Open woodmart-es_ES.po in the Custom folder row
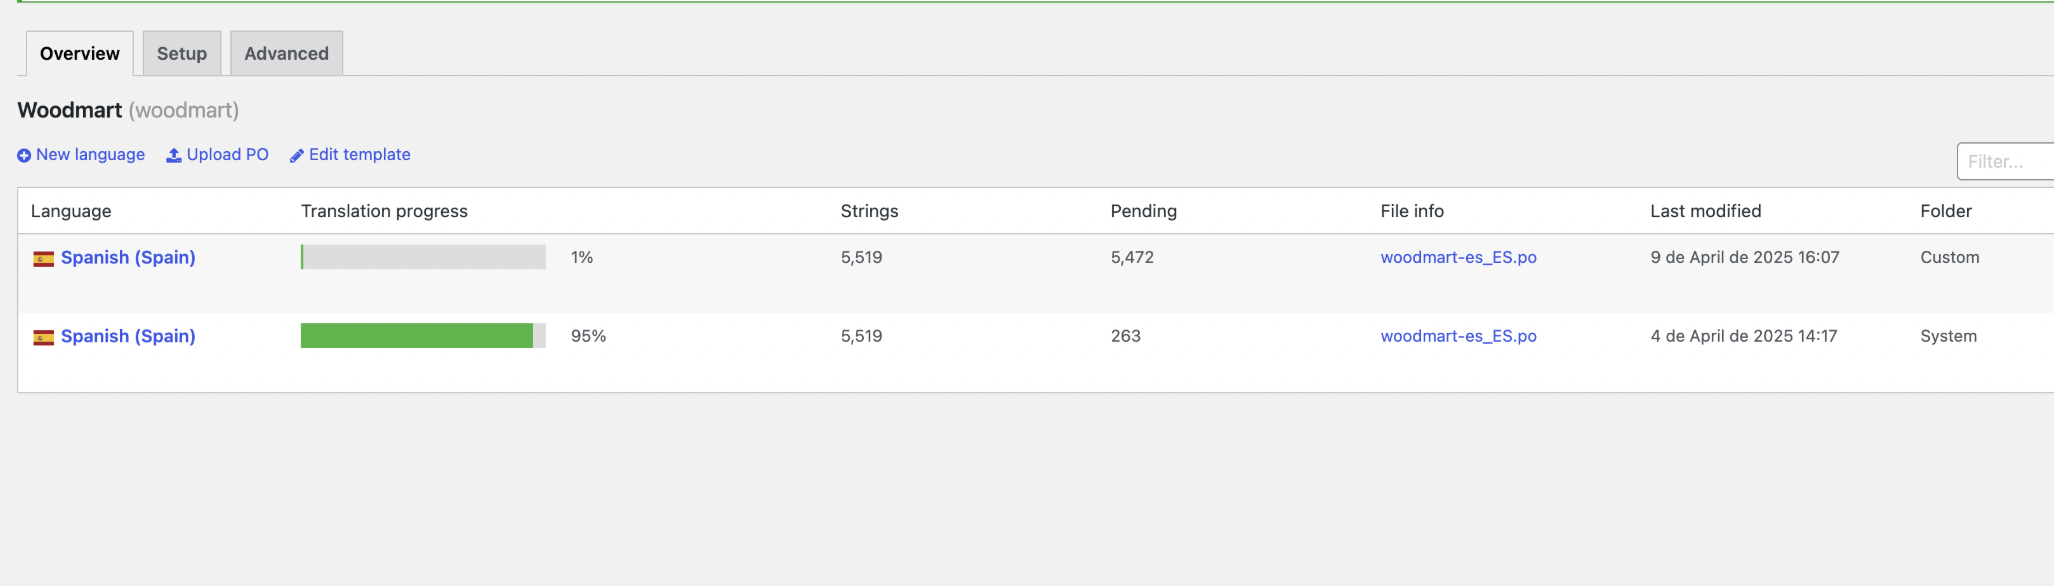This screenshot has width=2054, height=586. [x=1458, y=257]
